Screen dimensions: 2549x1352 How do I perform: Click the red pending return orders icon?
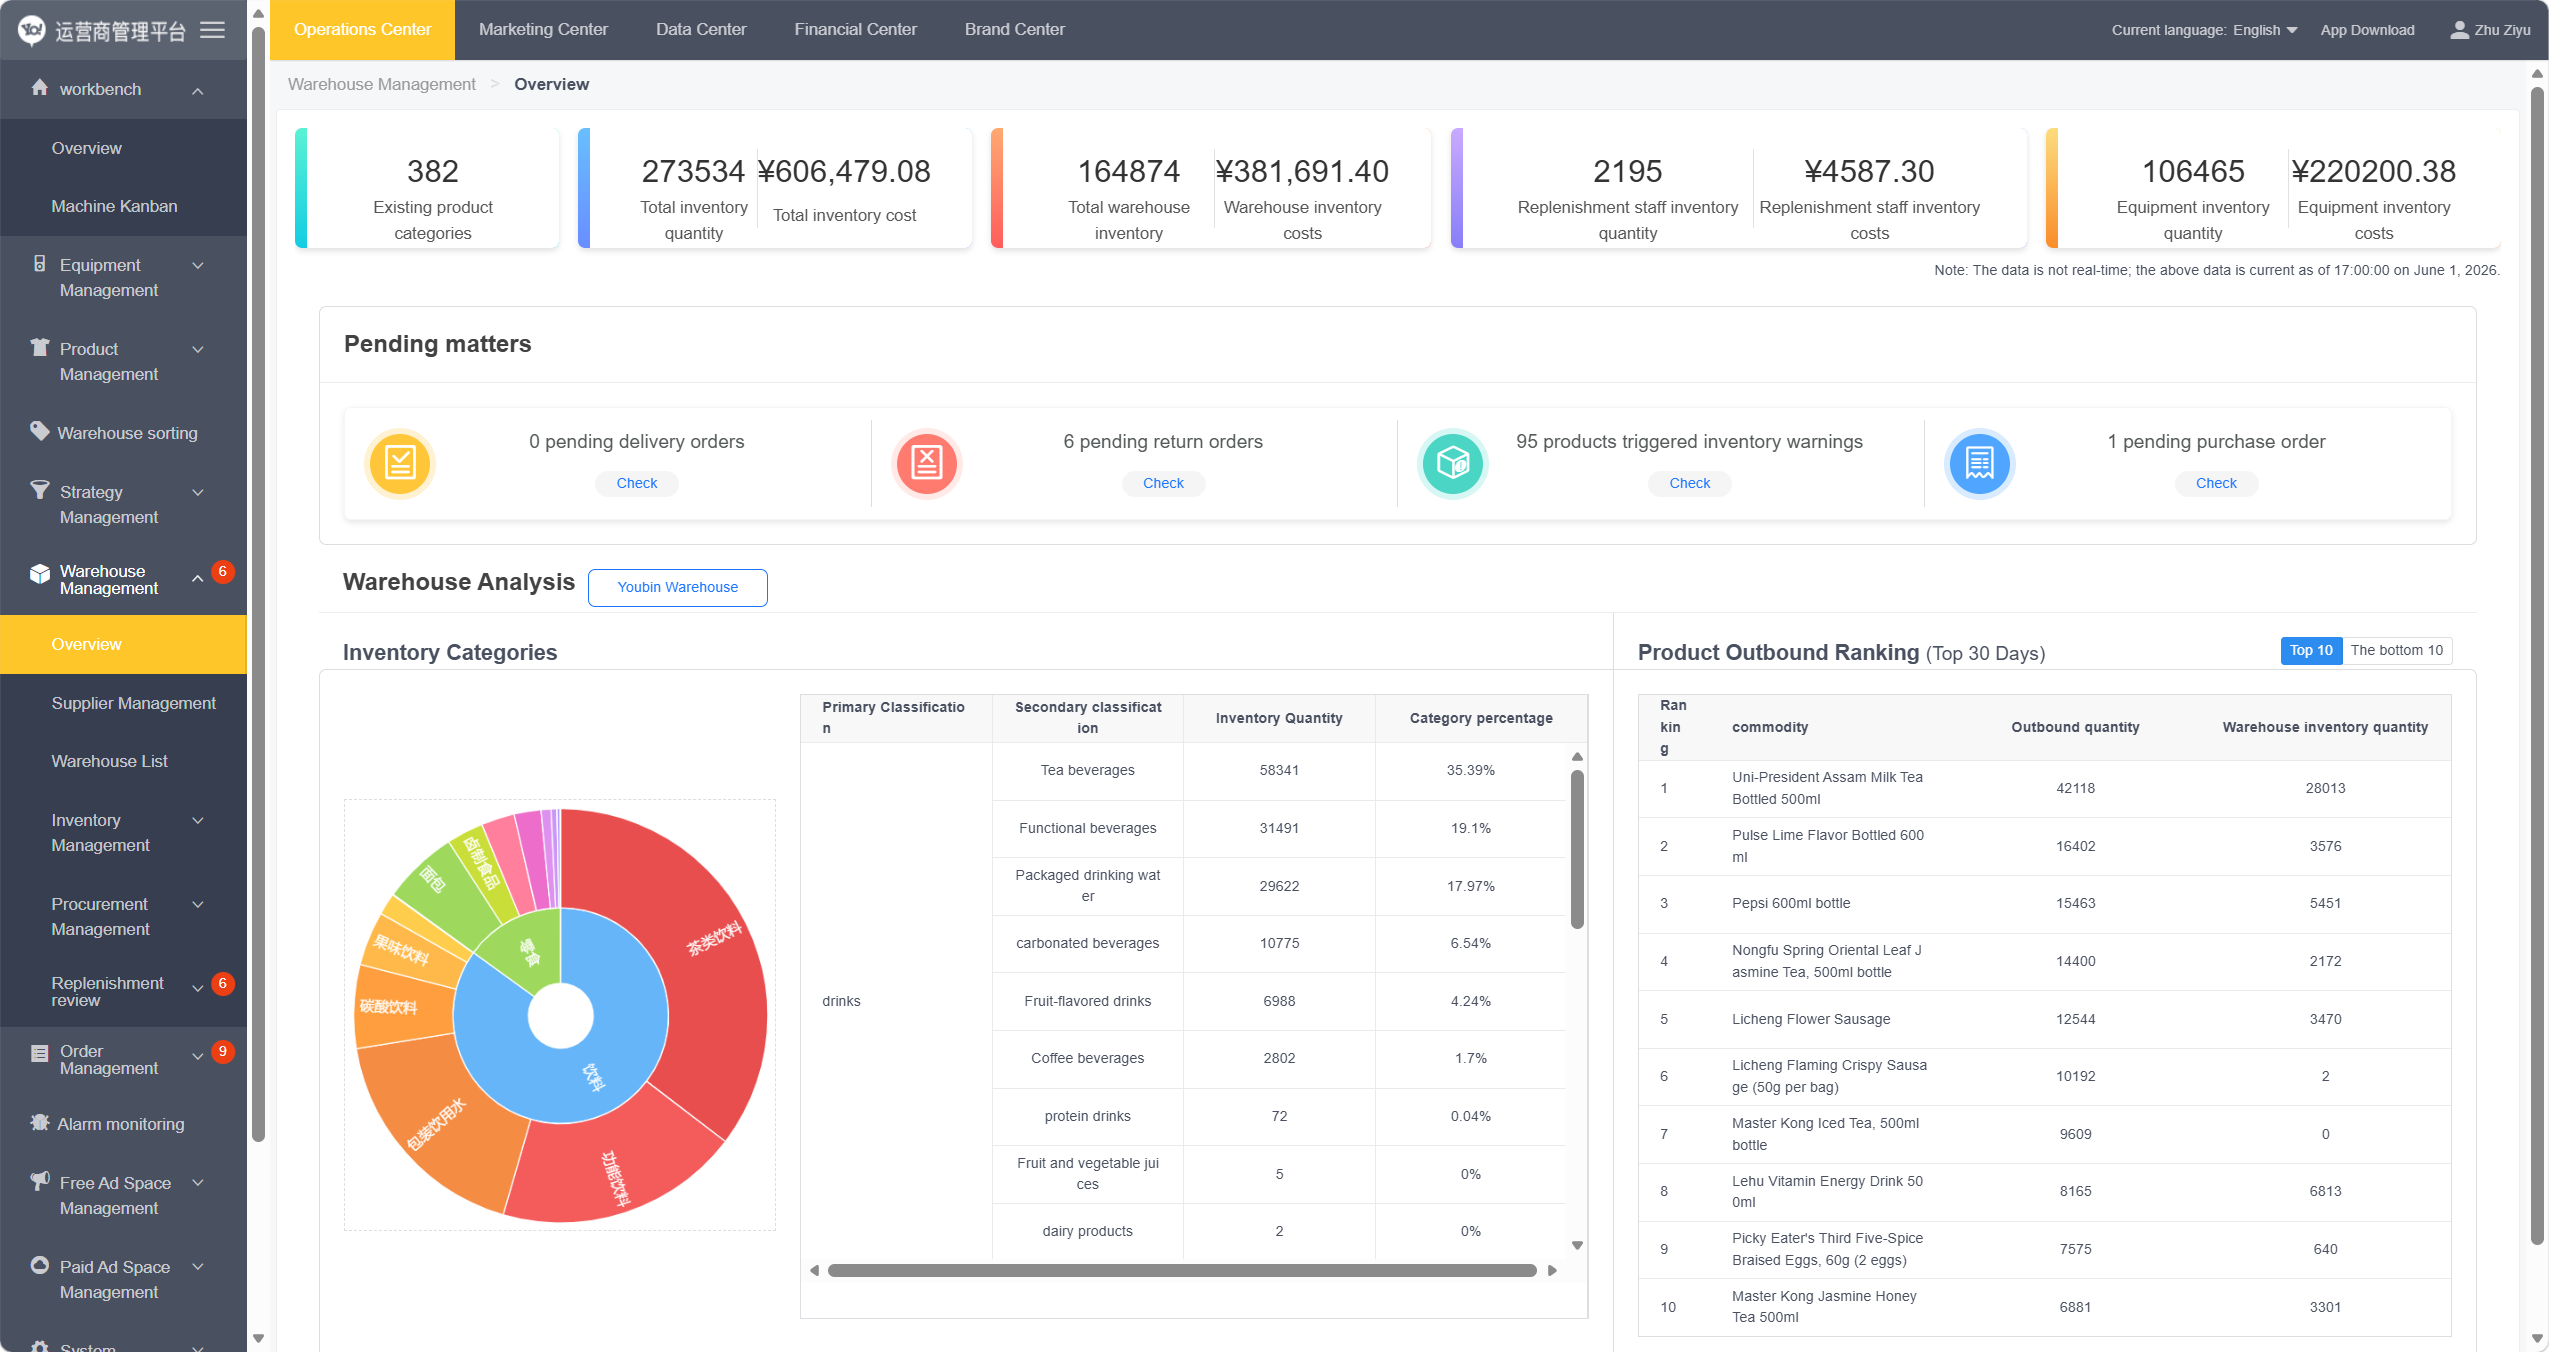pos(927,463)
